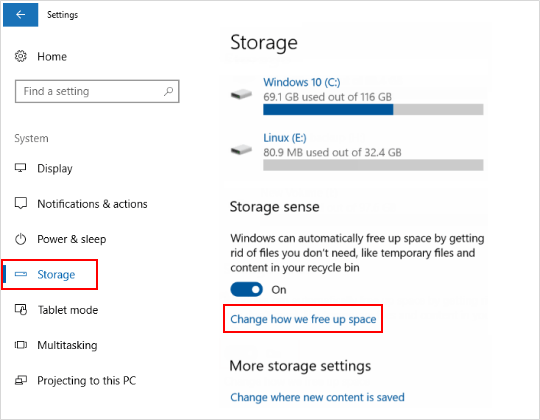Click the Projecting to this PC icon
The image size is (540, 420).
21,380
